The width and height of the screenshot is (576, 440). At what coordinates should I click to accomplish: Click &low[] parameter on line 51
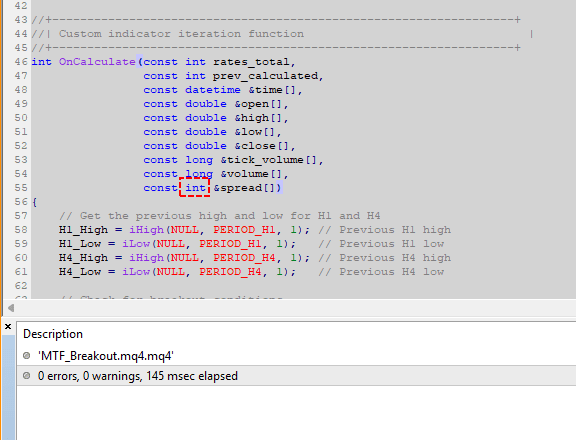(255, 132)
